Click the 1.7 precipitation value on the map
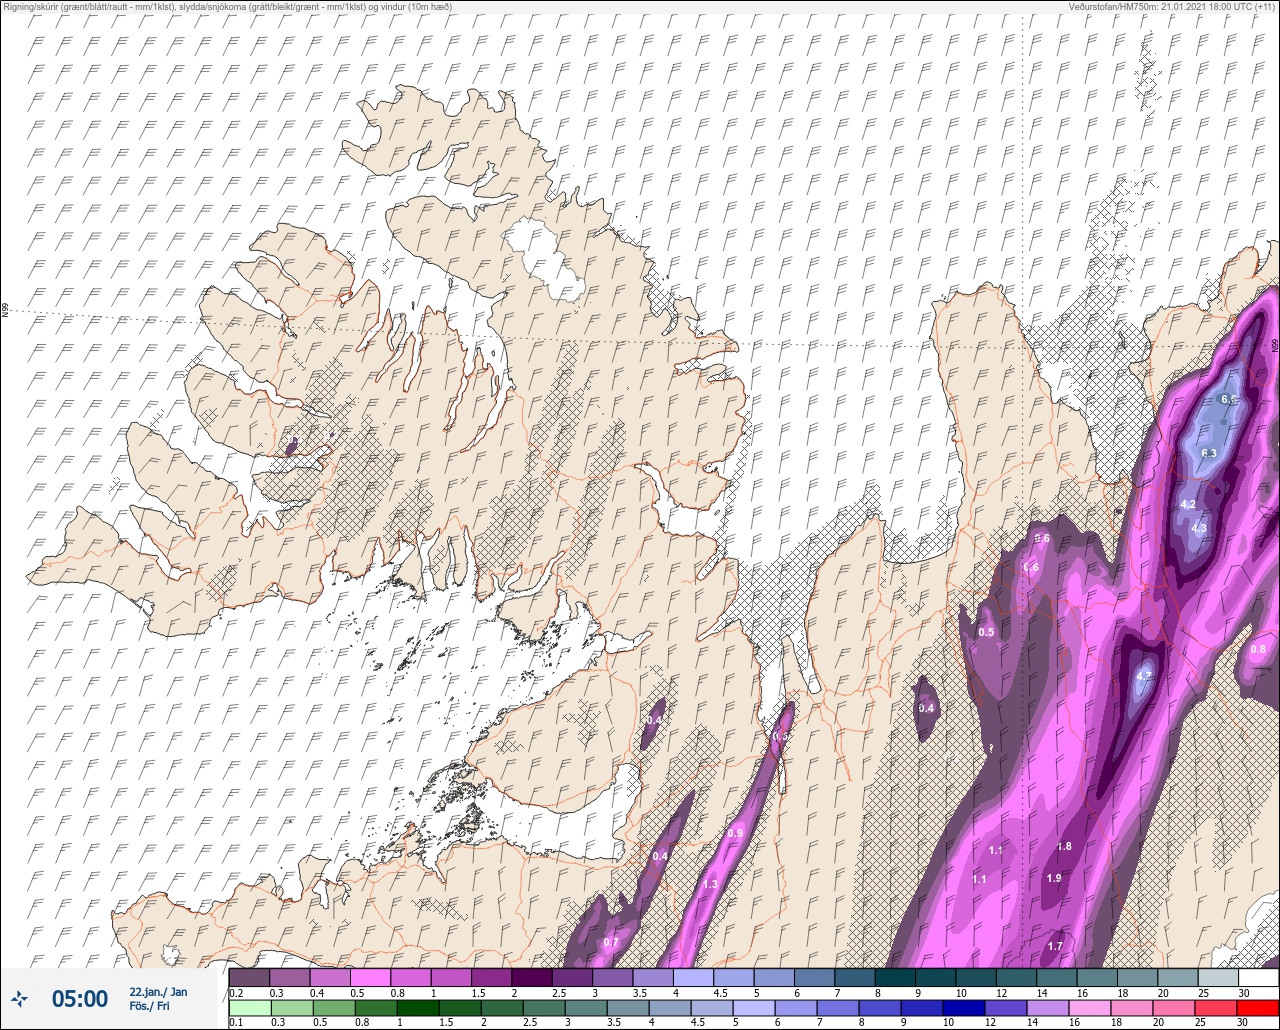 (x=1055, y=946)
